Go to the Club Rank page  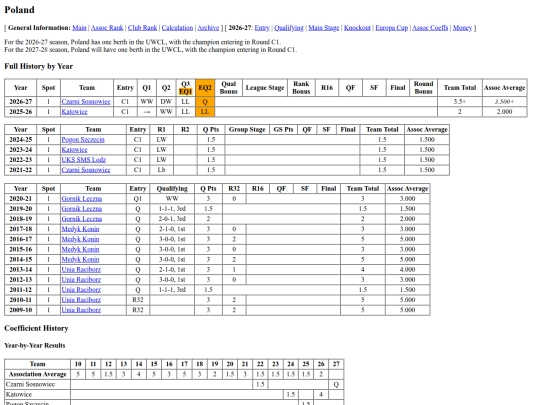pos(142,28)
